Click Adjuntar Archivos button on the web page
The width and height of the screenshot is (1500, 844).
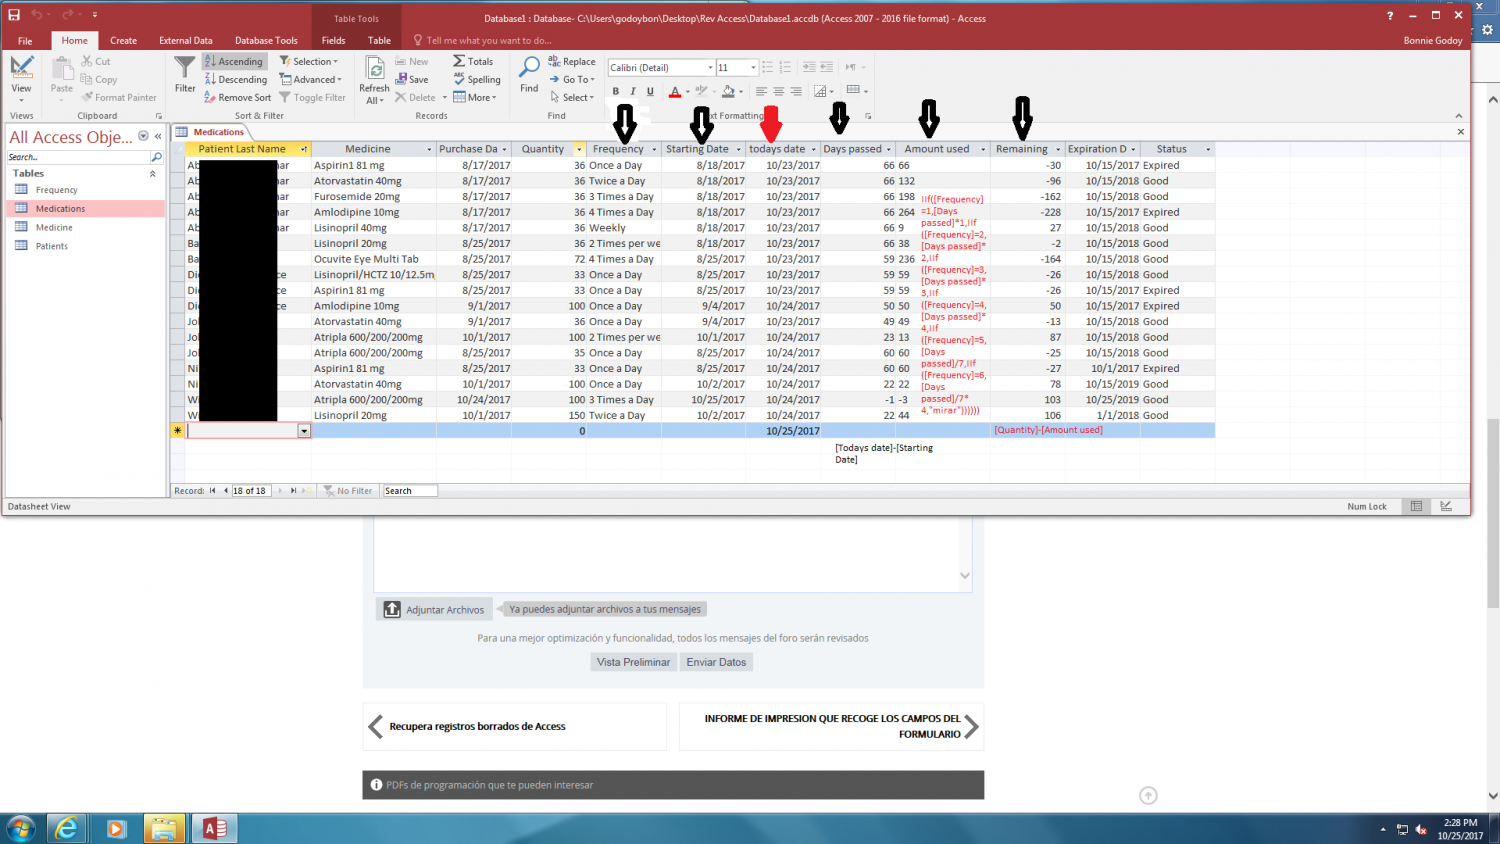click(x=434, y=609)
